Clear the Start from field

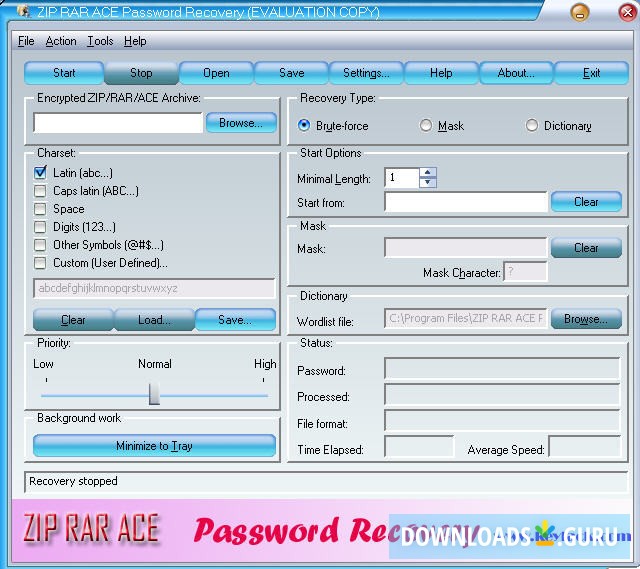point(586,202)
